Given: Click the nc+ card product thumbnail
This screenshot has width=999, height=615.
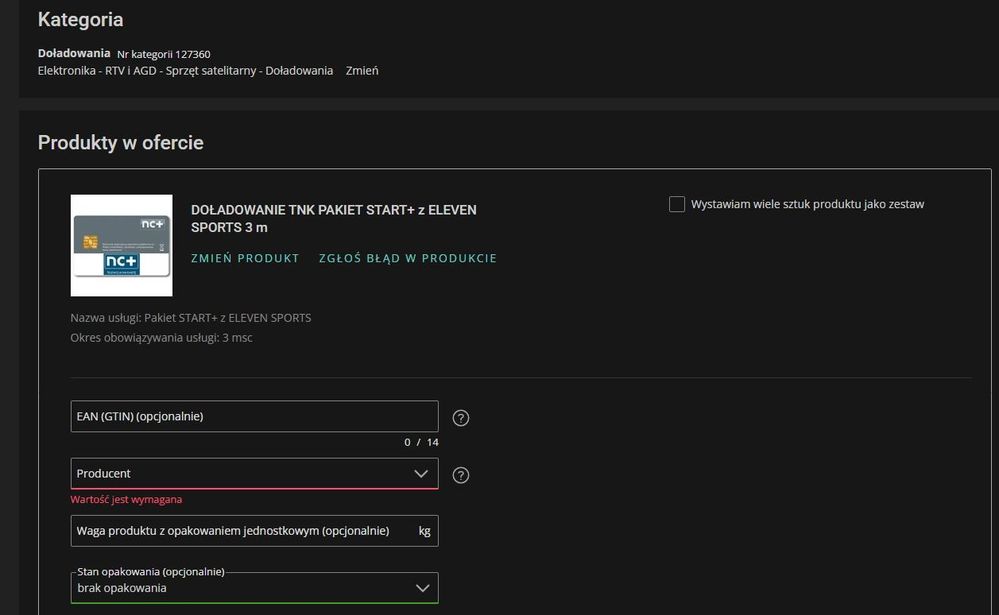Looking at the screenshot, I should coord(122,245).
